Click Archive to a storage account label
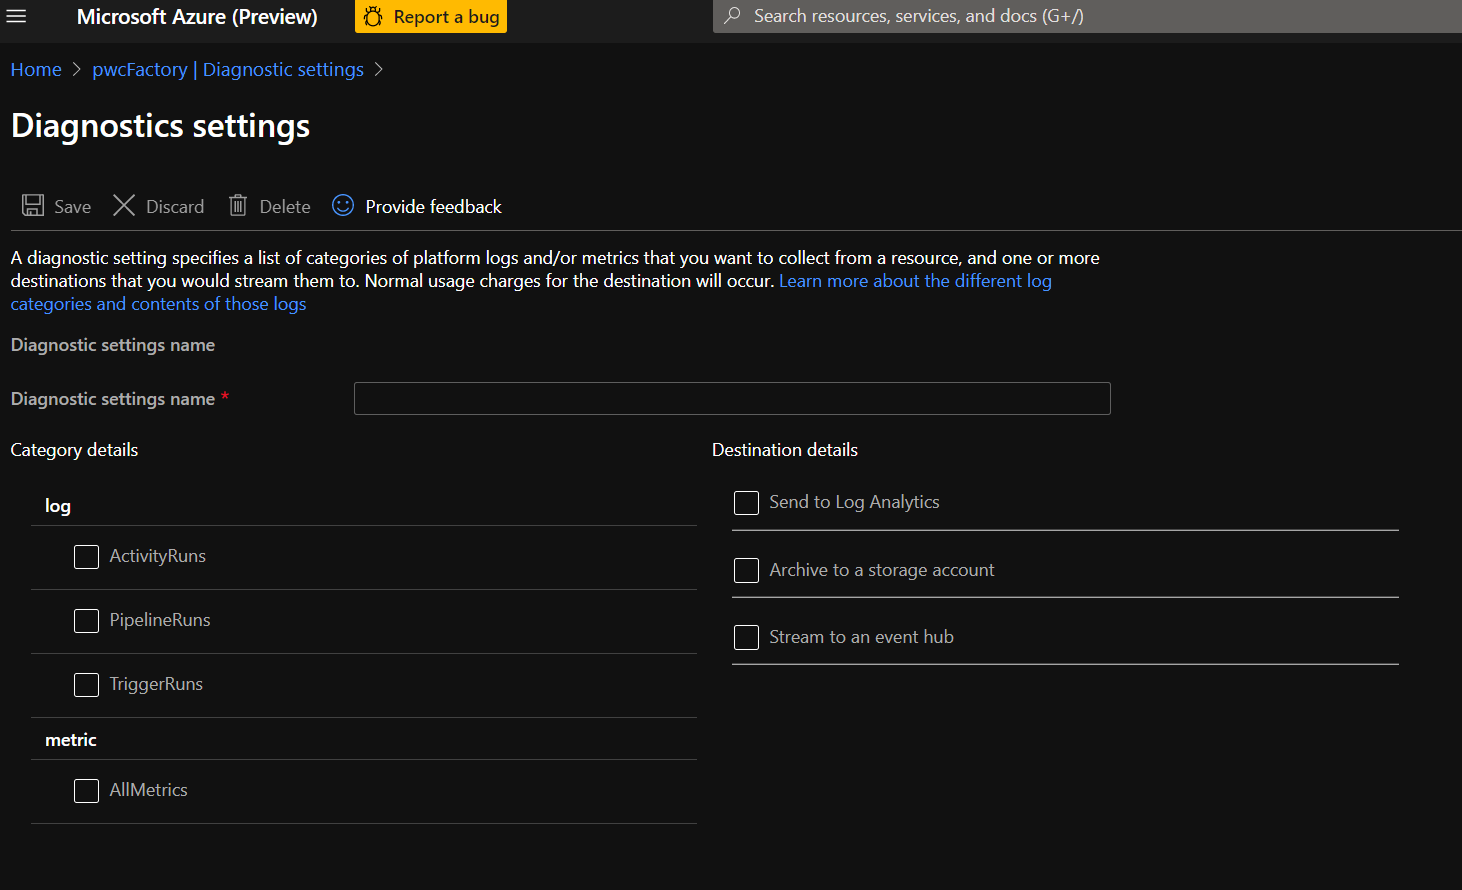The image size is (1462, 890). (x=881, y=570)
